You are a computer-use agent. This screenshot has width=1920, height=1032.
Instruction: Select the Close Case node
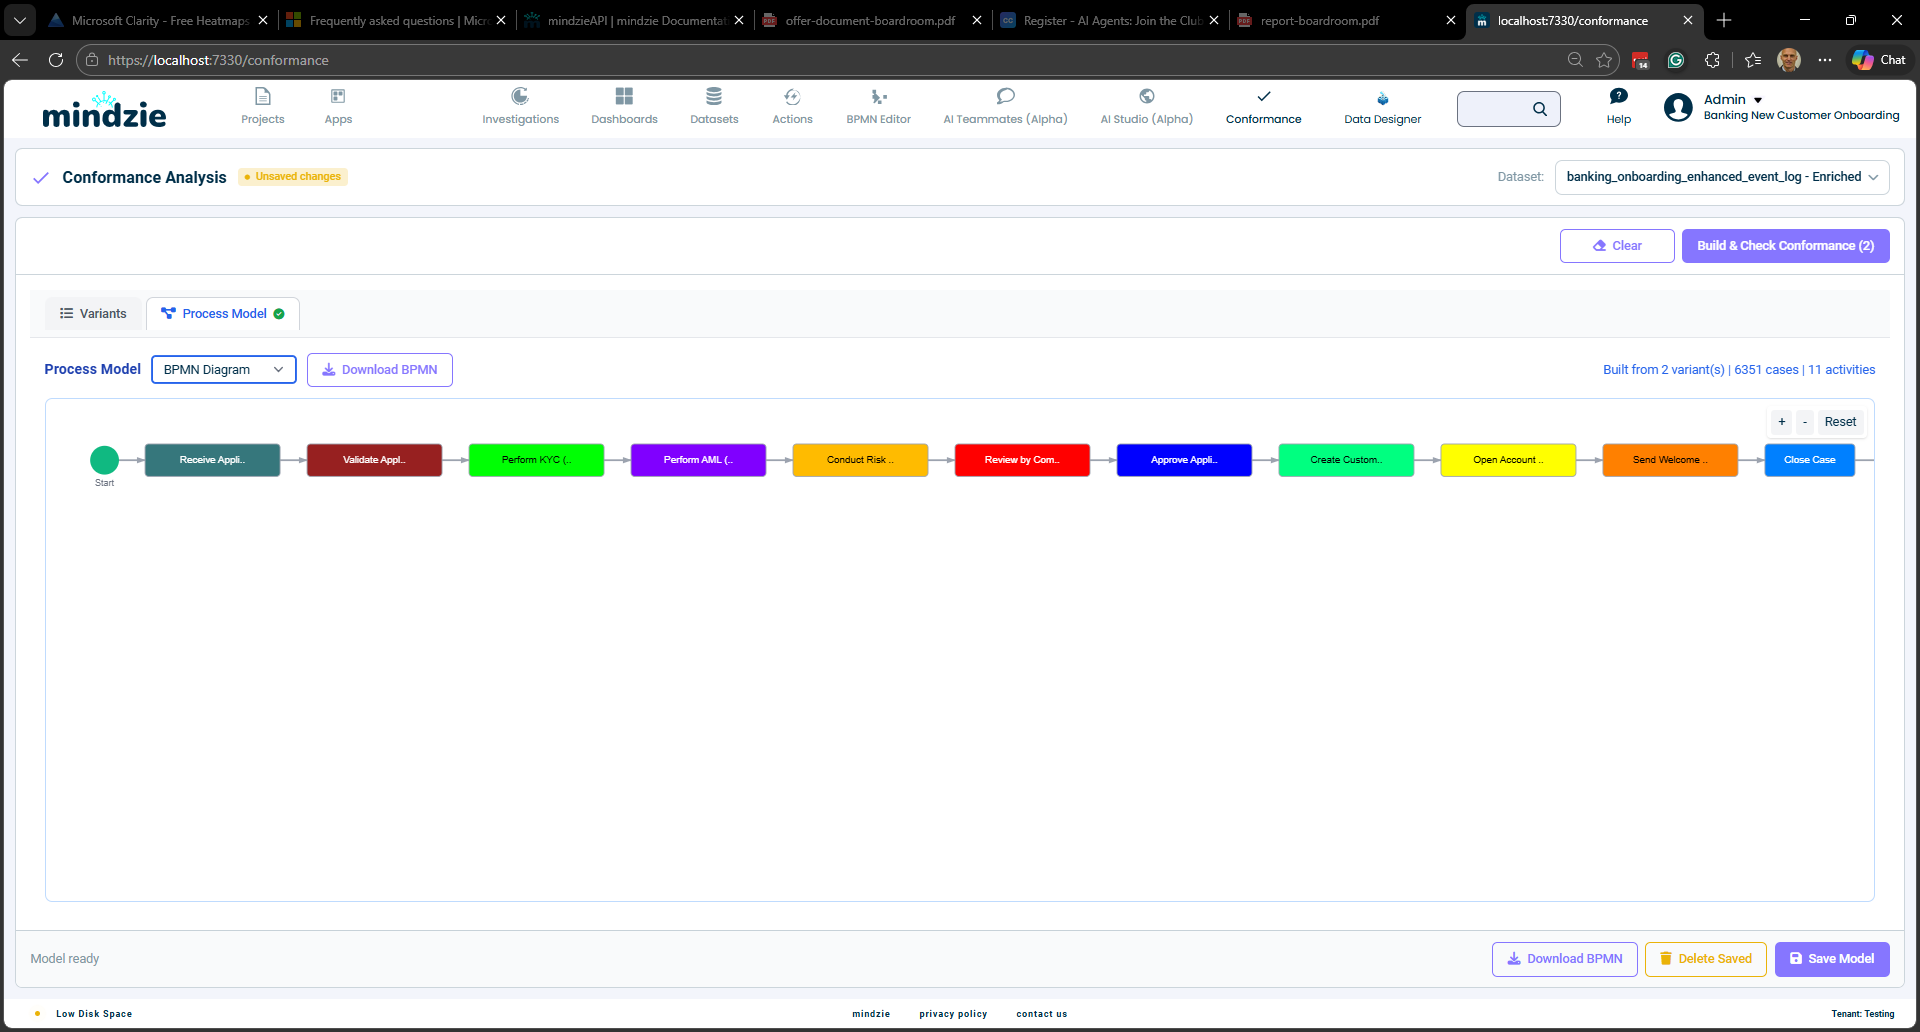coord(1809,460)
